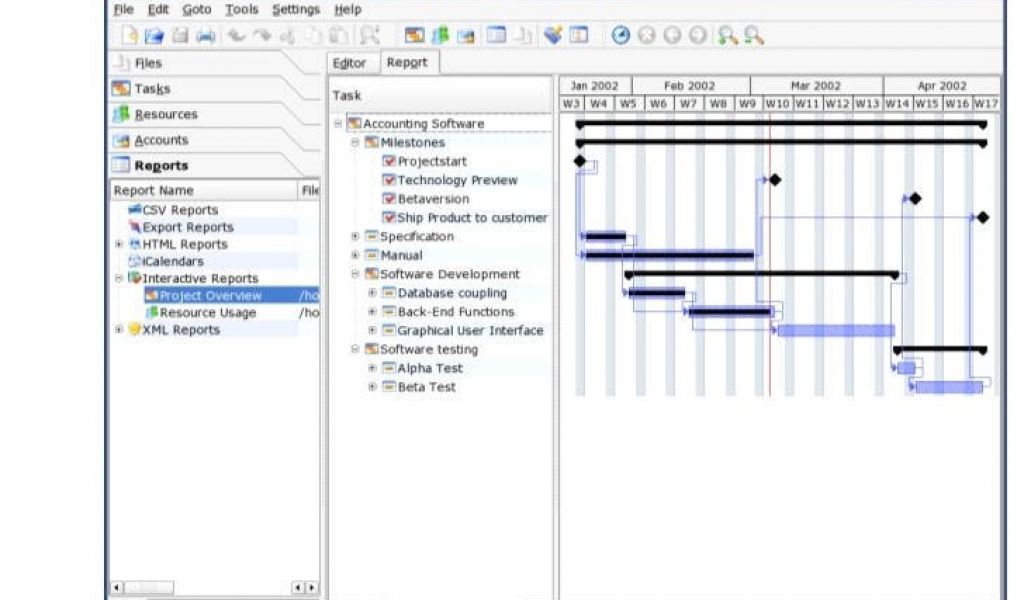Click the green resources icon in toolbar
This screenshot has width=1024, height=600.
click(x=440, y=35)
